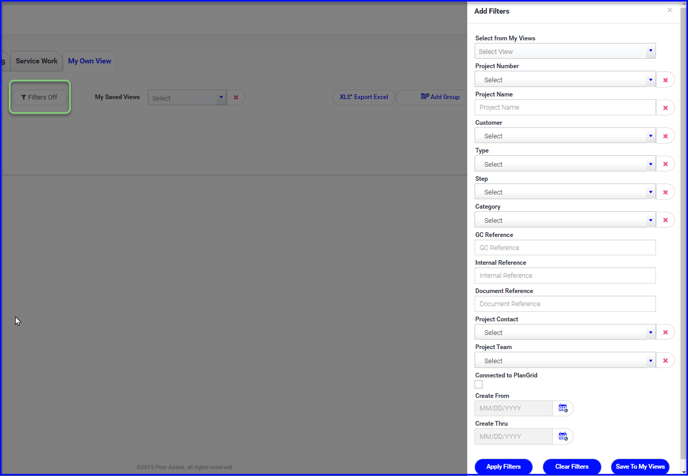The height and width of the screenshot is (476, 688).
Task: Open the Customer dropdown
Action: click(x=565, y=136)
